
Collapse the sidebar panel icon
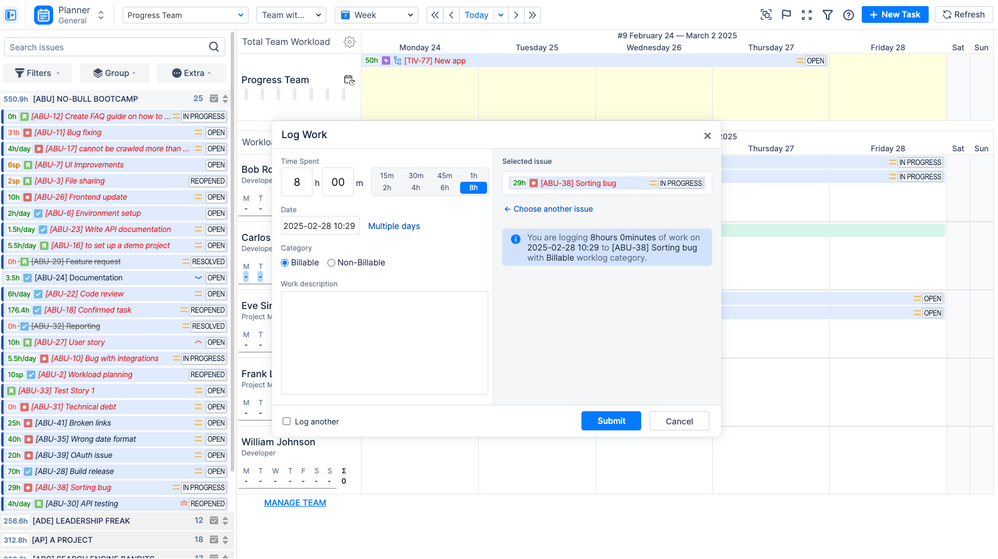click(11, 15)
